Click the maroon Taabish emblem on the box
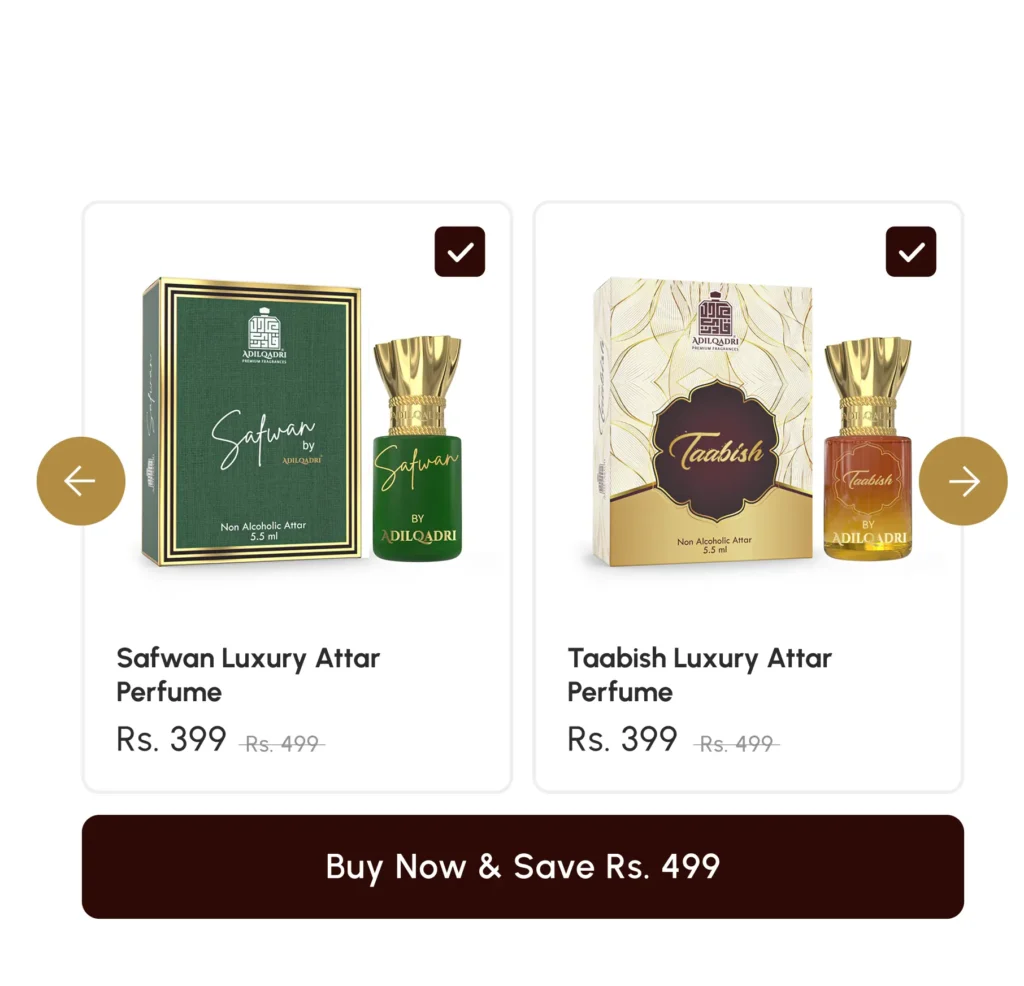The height and width of the screenshot is (986, 1024). [716, 451]
